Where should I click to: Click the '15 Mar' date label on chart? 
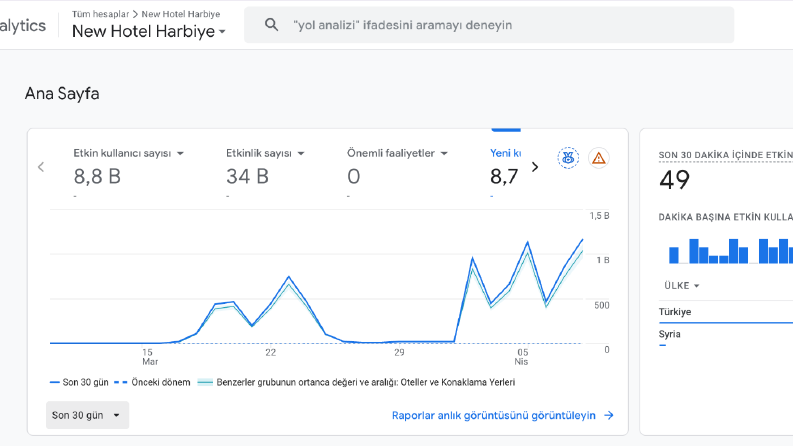point(149,357)
